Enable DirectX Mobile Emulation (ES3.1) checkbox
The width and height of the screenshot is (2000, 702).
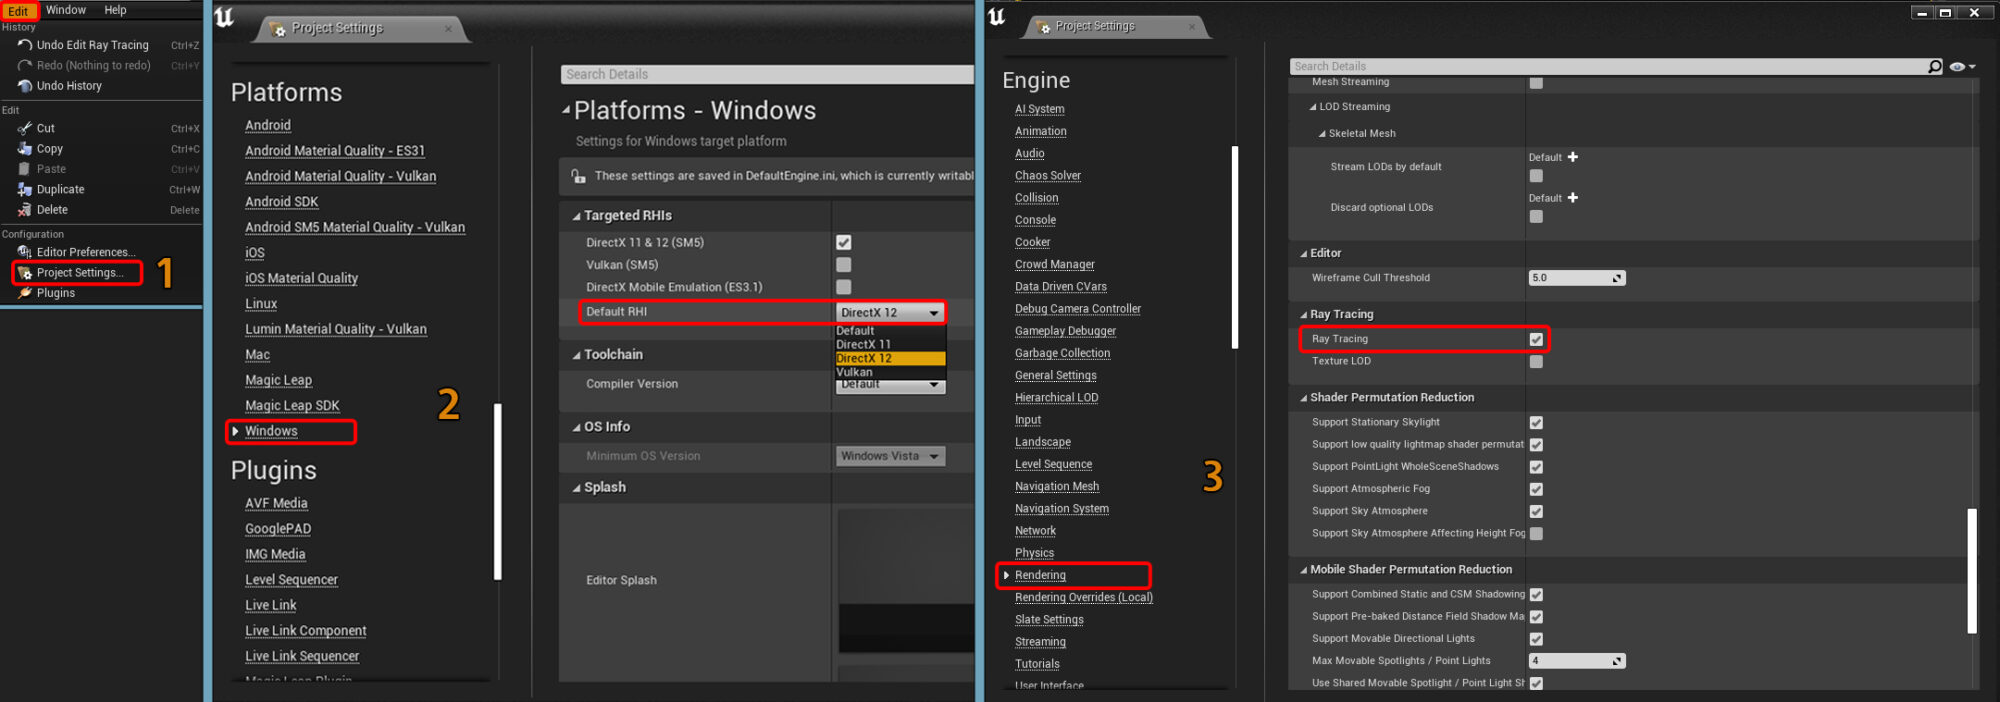844,287
